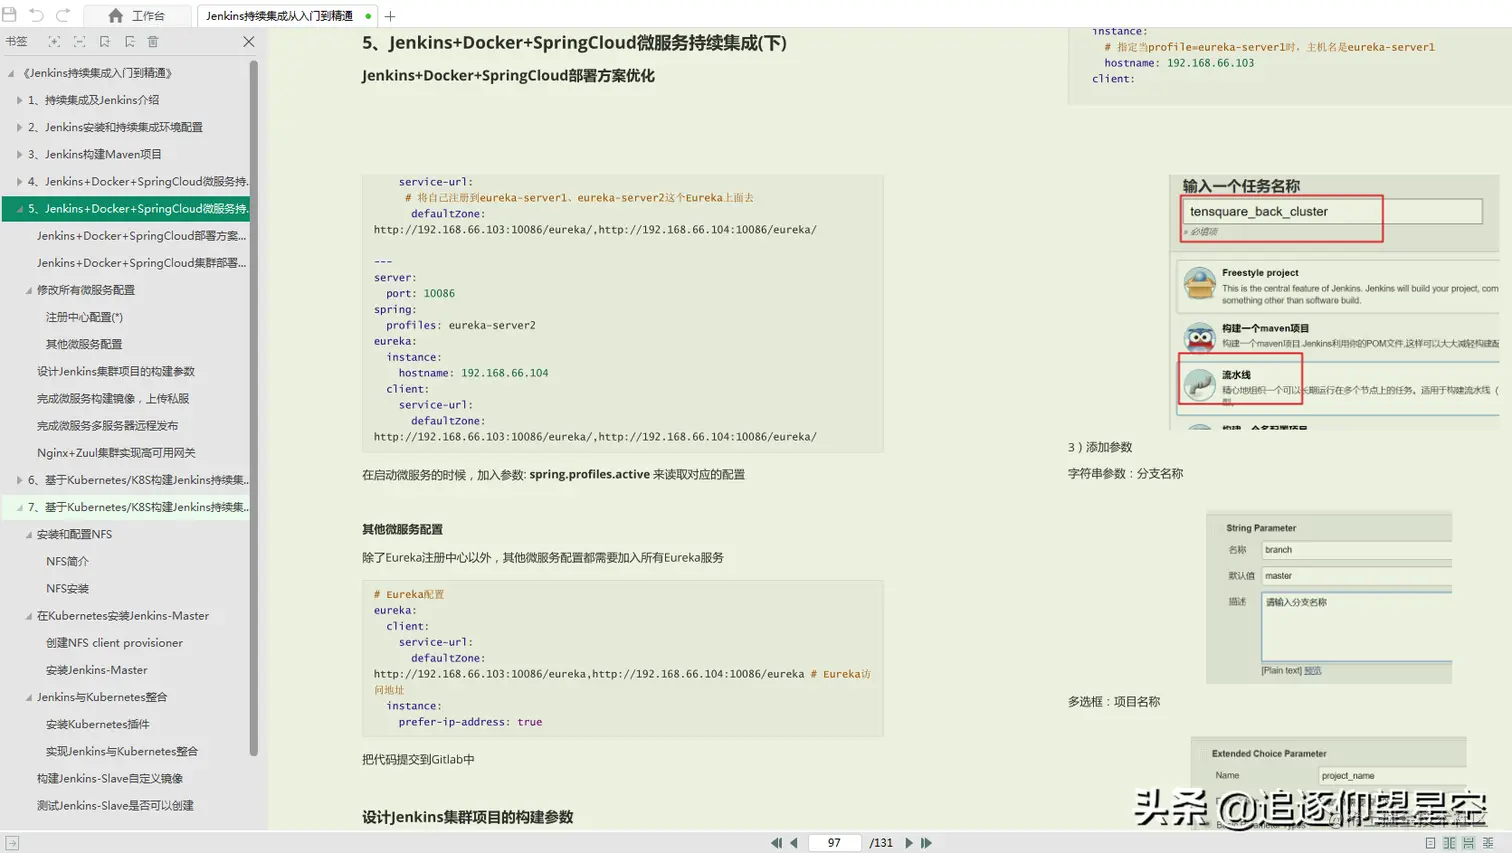Screen dimensions: 1512x853
Task: Expand chapter 1、持续集成及Jenkins介绍 arrow
Action: tap(19, 100)
